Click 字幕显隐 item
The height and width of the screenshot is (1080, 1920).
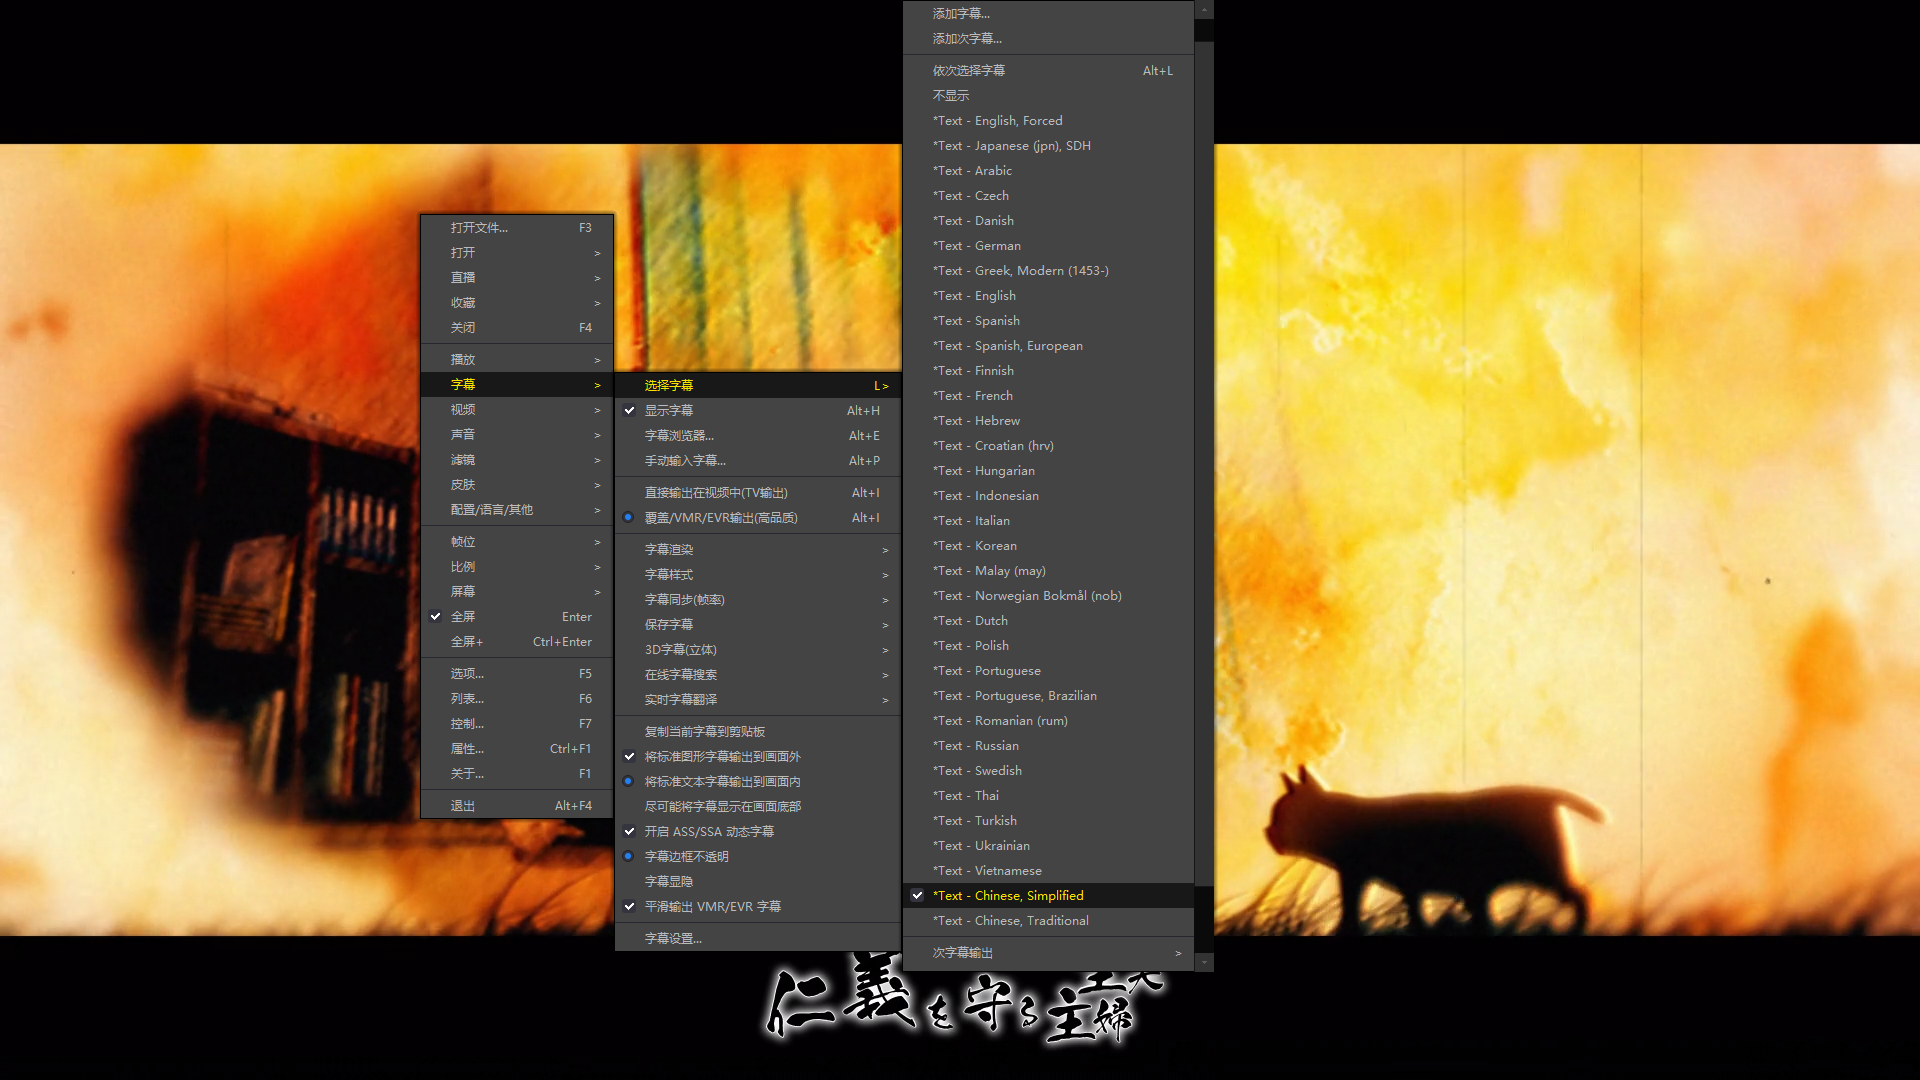pyautogui.click(x=757, y=882)
